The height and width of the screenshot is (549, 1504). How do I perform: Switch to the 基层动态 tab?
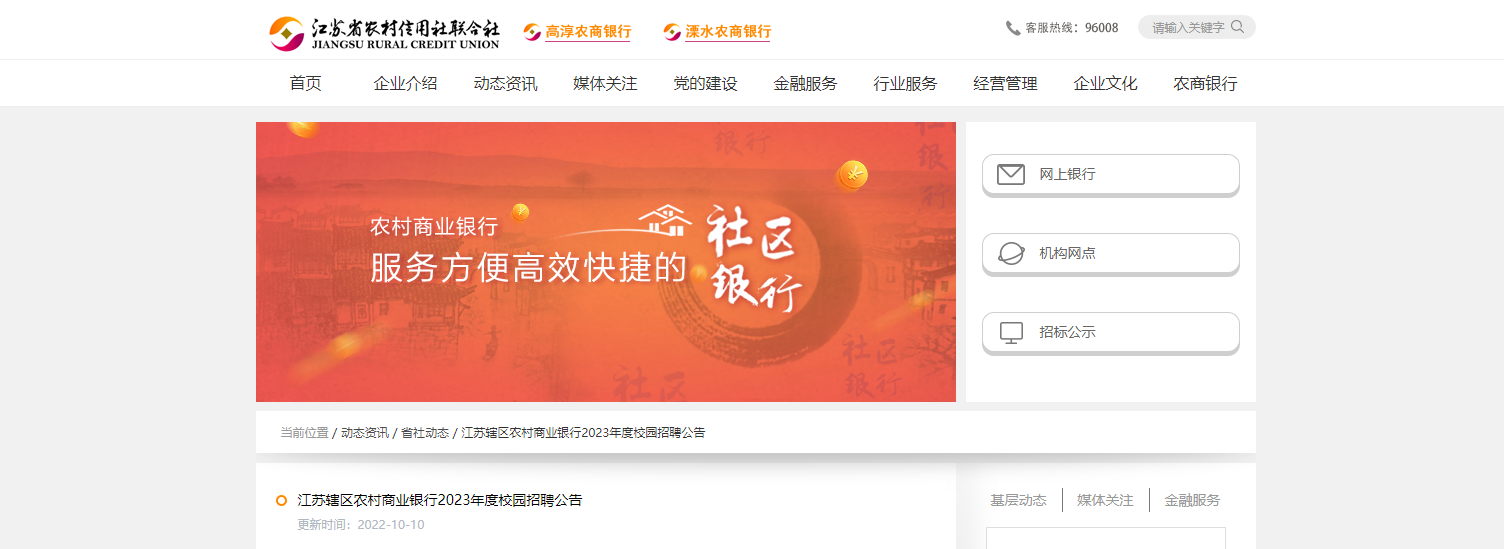click(x=1018, y=500)
